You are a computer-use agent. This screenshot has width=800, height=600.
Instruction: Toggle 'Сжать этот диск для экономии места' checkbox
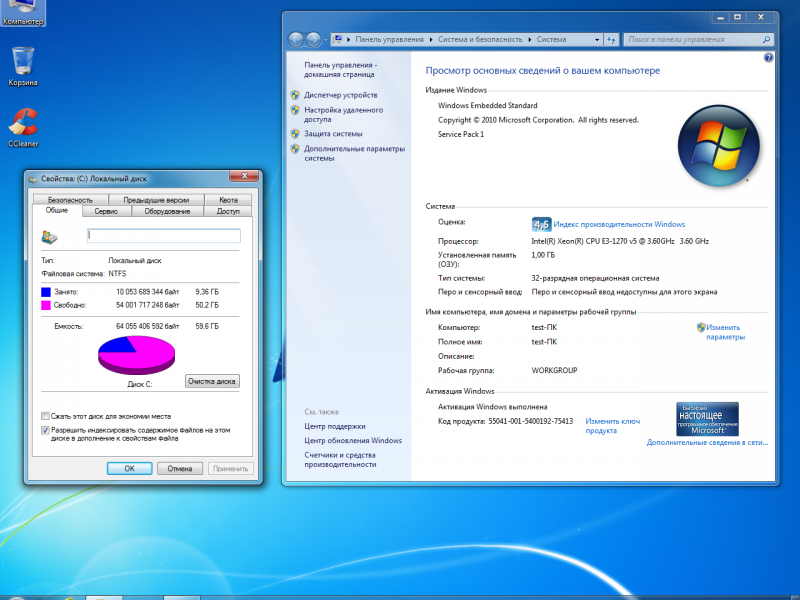coord(45,416)
